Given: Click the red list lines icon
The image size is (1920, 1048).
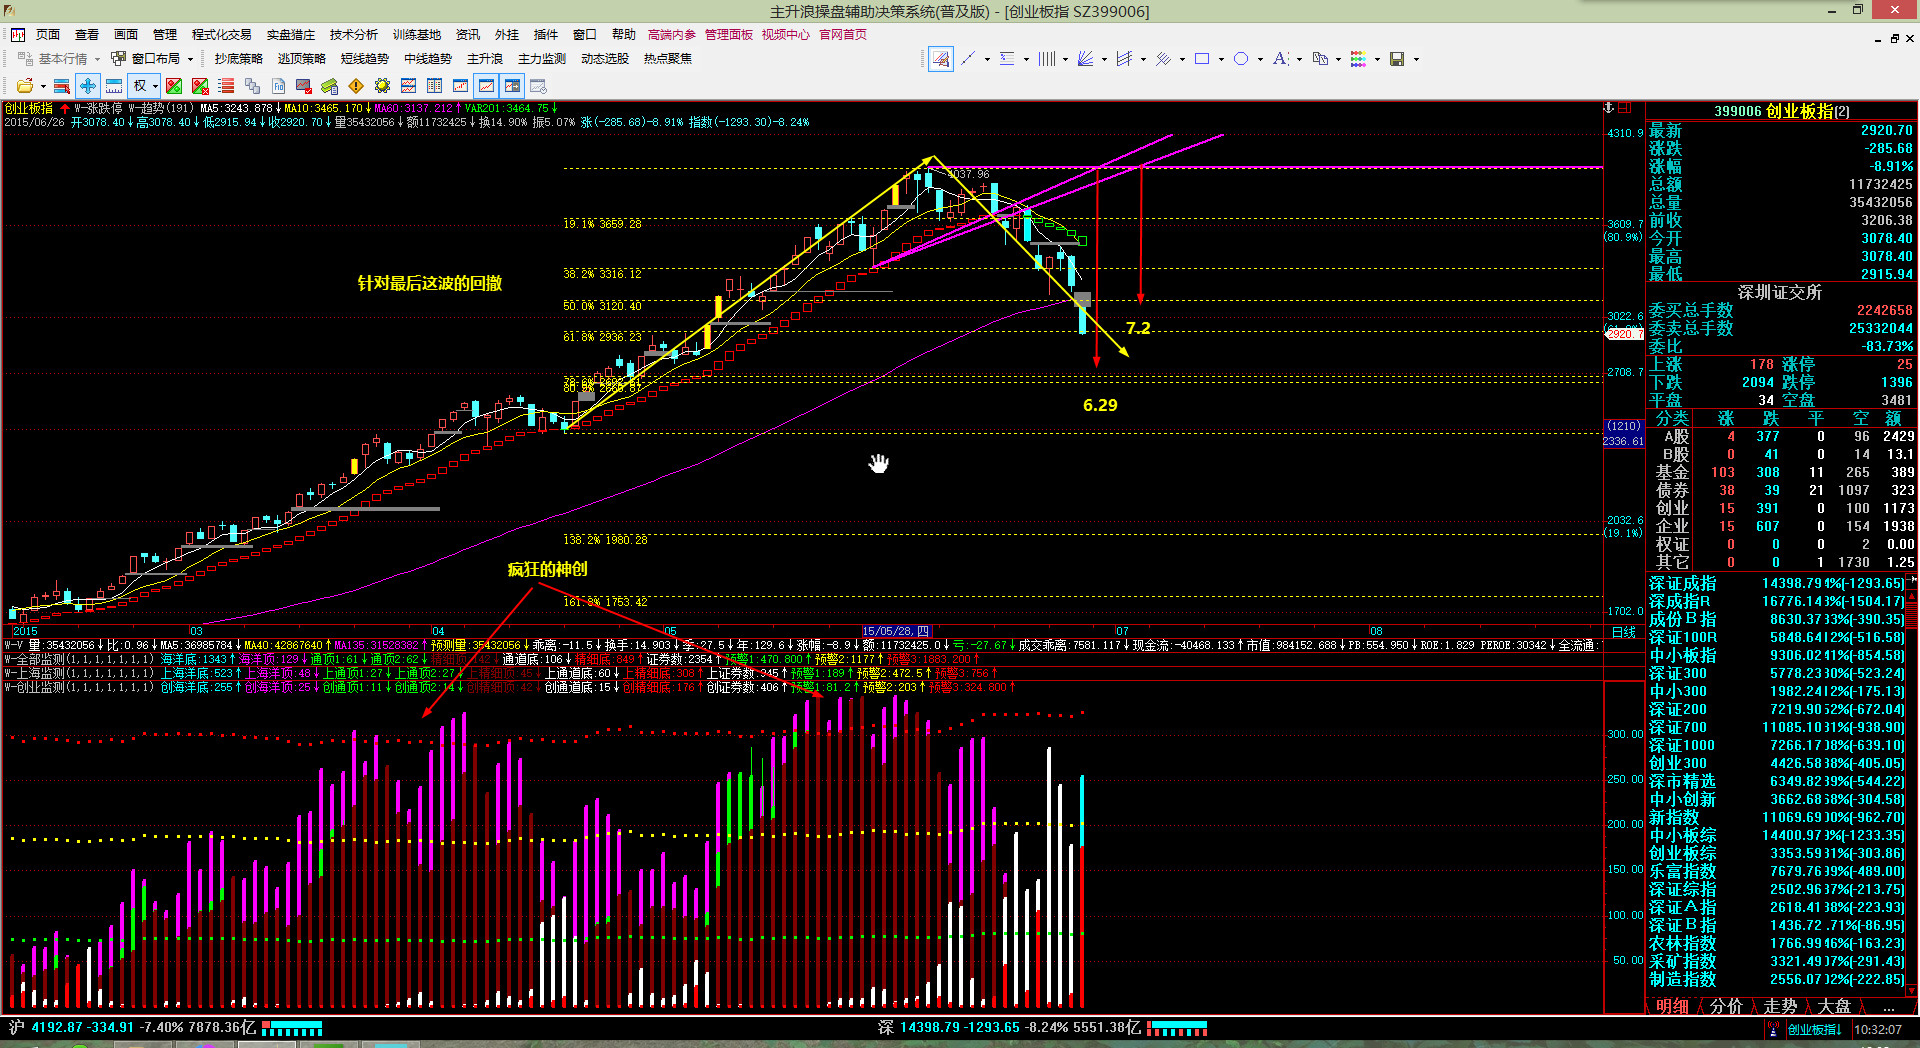Looking at the screenshot, I should pos(226,86).
